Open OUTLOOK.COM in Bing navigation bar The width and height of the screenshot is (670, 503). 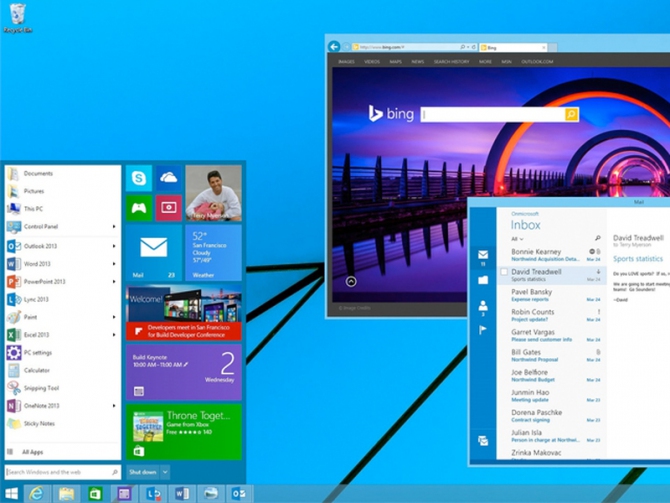pos(537,62)
